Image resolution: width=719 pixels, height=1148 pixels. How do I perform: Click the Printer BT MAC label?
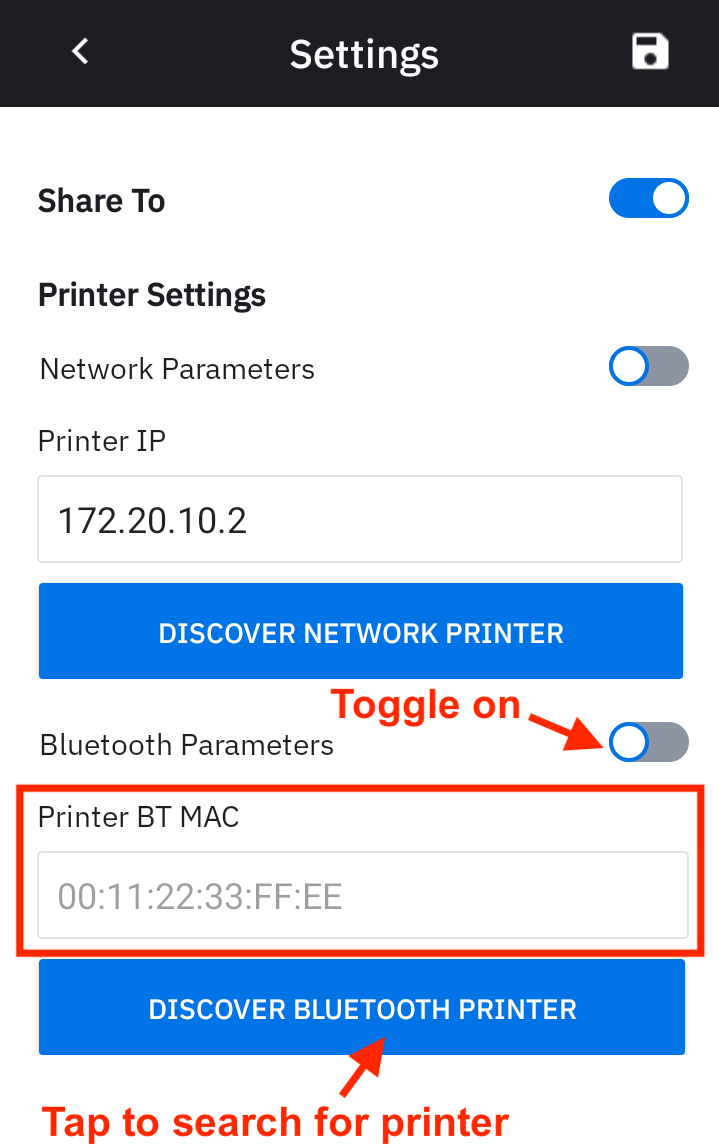tap(139, 817)
